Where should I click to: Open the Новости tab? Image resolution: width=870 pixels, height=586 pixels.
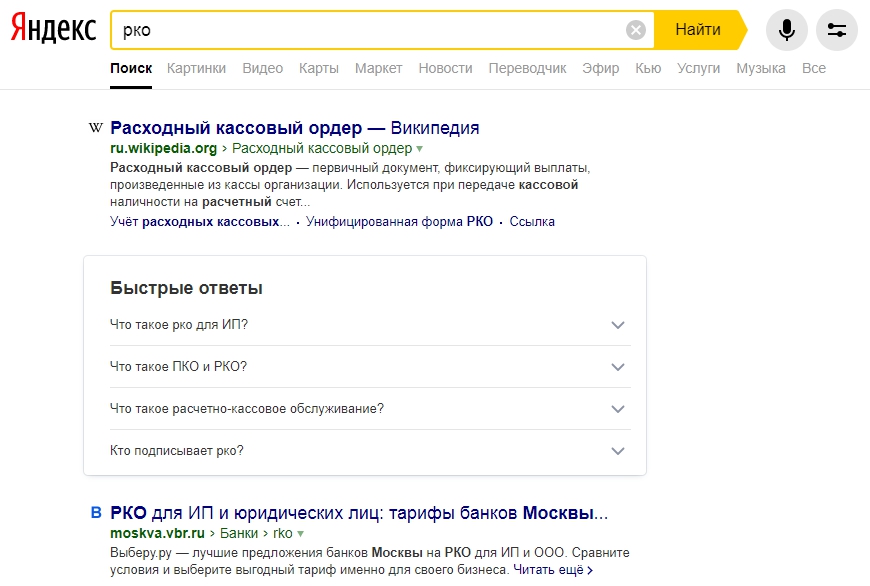click(445, 68)
